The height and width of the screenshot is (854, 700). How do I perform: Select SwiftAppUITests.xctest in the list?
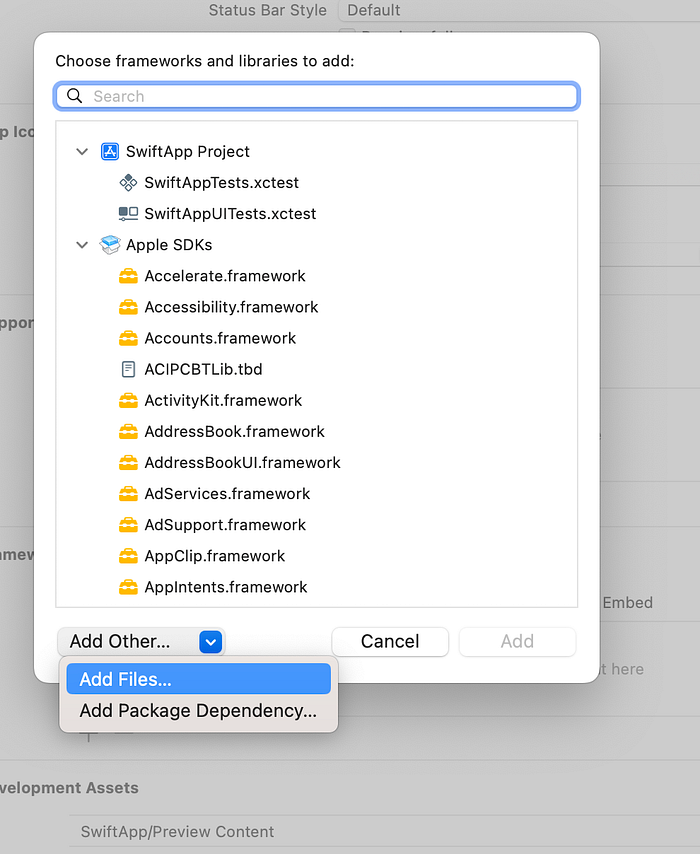[230, 214]
